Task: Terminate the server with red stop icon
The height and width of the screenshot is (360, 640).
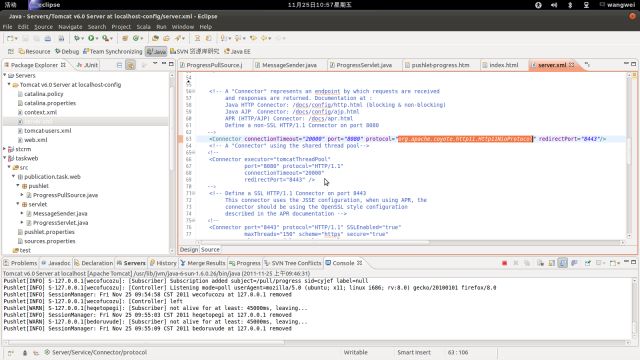Action: pyautogui.click(x=504, y=263)
